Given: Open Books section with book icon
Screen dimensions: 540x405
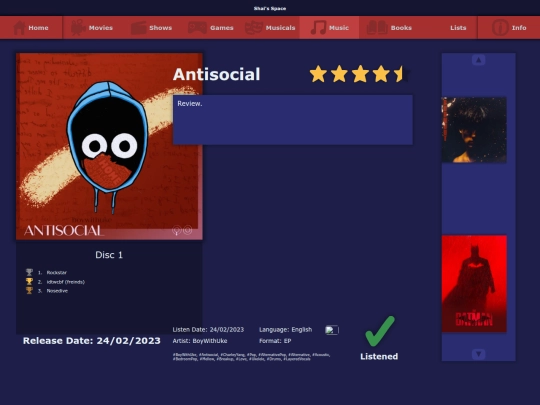Looking at the screenshot, I should [x=377, y=28].
